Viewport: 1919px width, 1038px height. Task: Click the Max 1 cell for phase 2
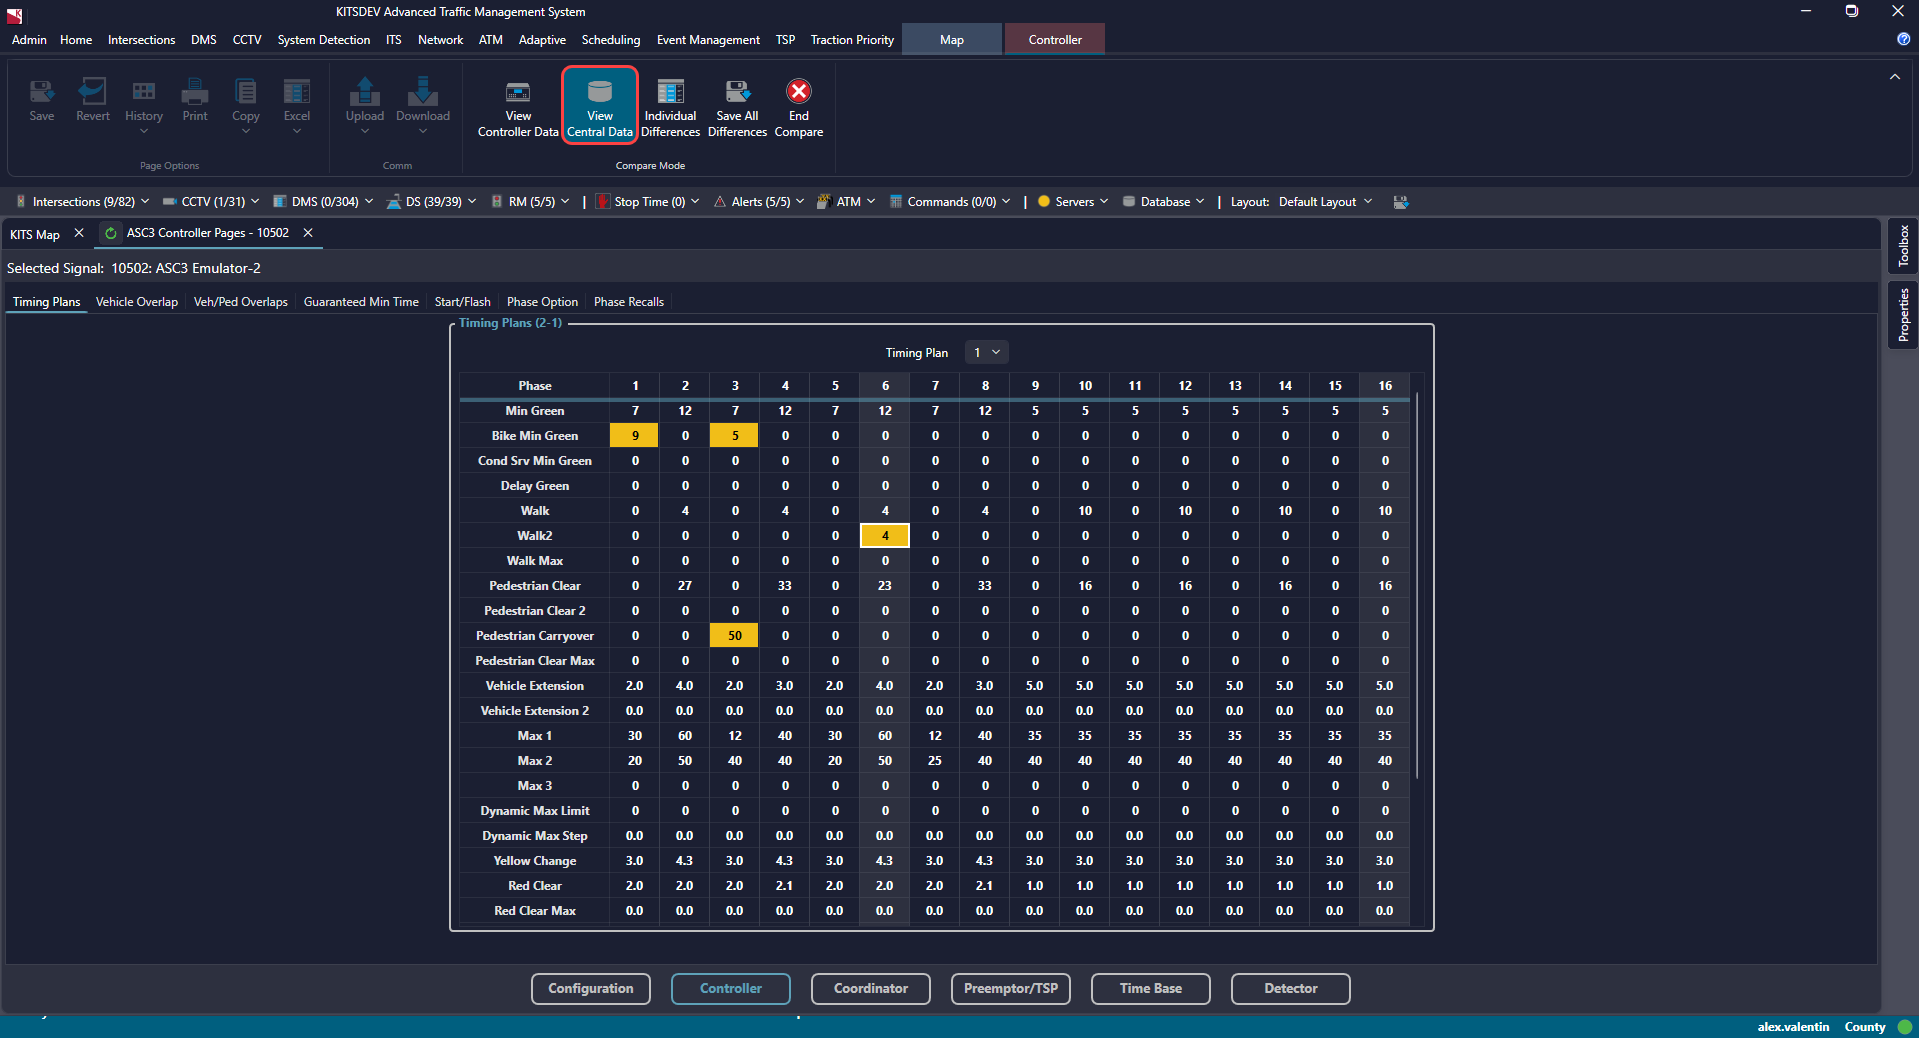[685, 736]
